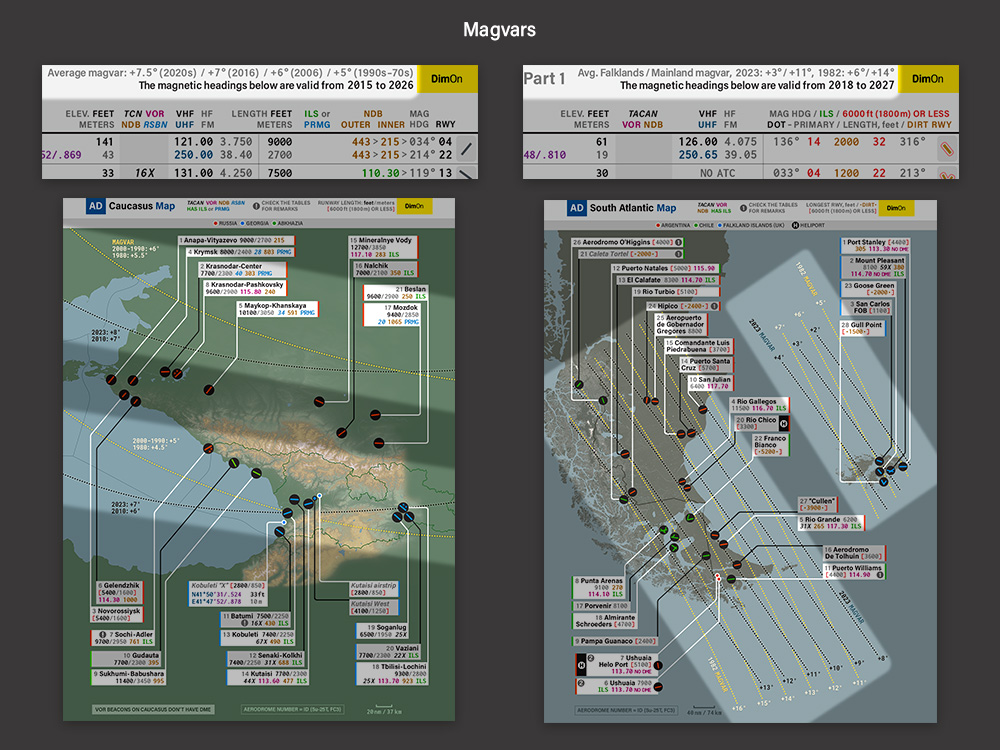Select the Nalchik airfield label
Image resolution: width=1000 pixels, height=750 pixels.
click(385, 269)
